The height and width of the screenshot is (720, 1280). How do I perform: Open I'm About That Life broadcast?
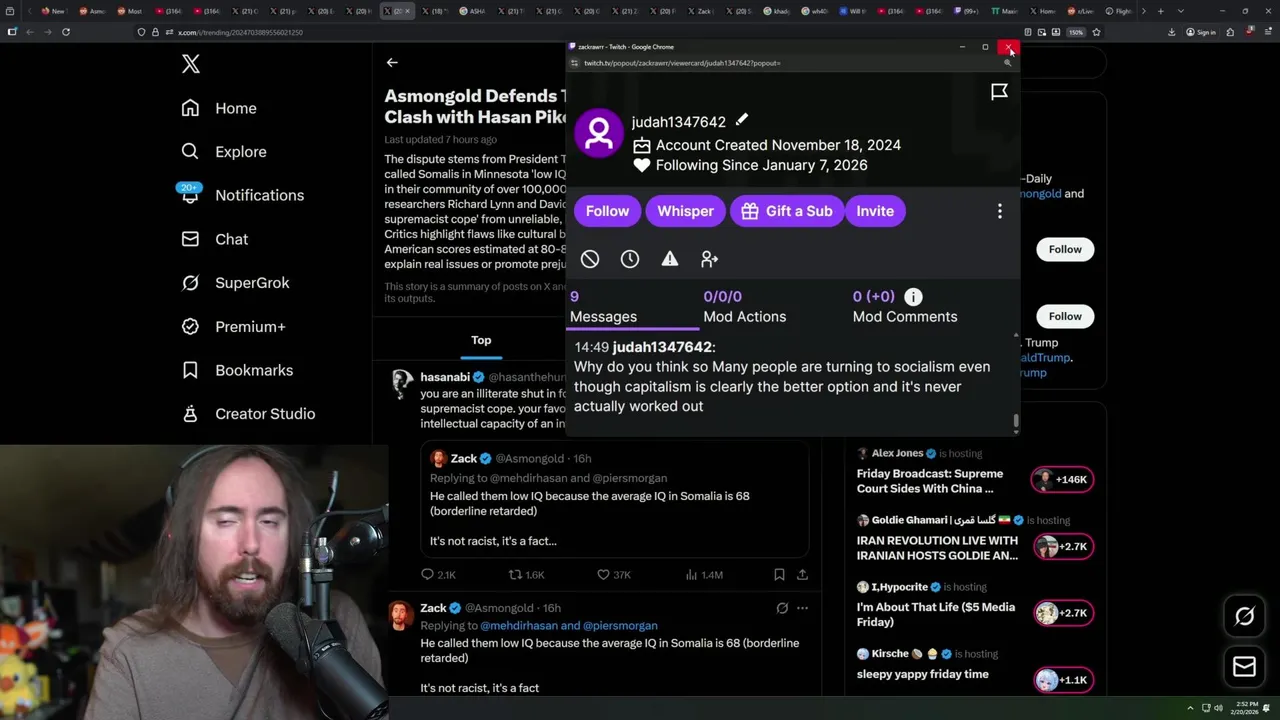[x=936, y=614]
